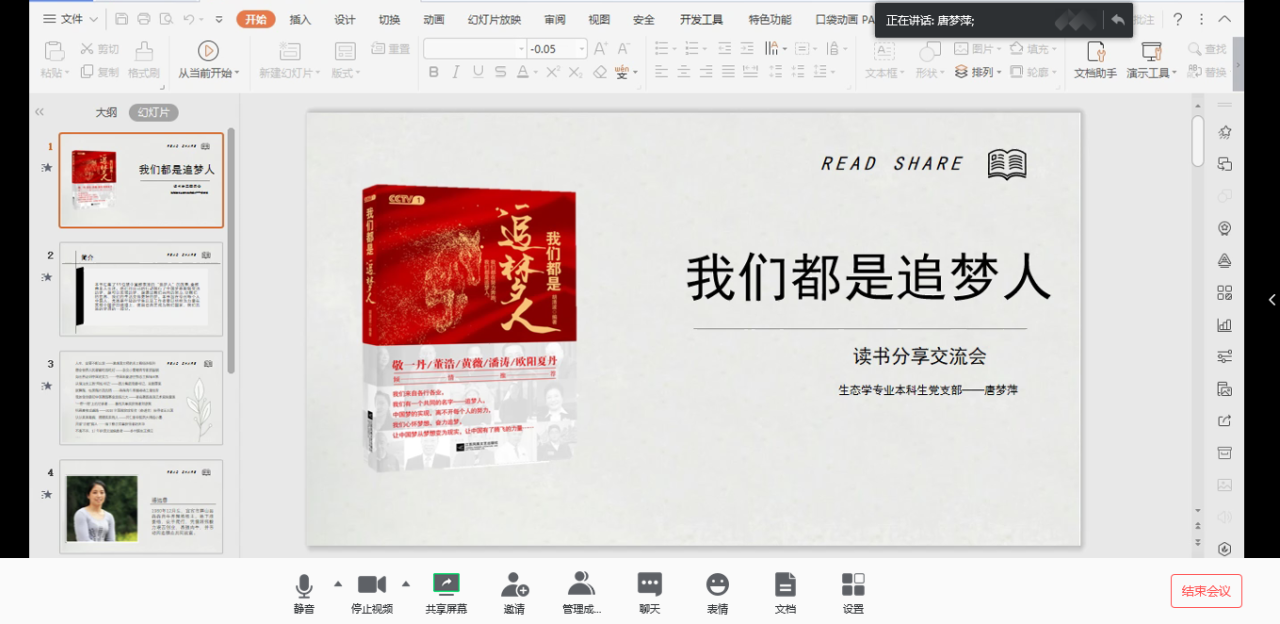Toggle bold text formatting
Viewport: 1280px width, 624px height.
pos(433,72)
